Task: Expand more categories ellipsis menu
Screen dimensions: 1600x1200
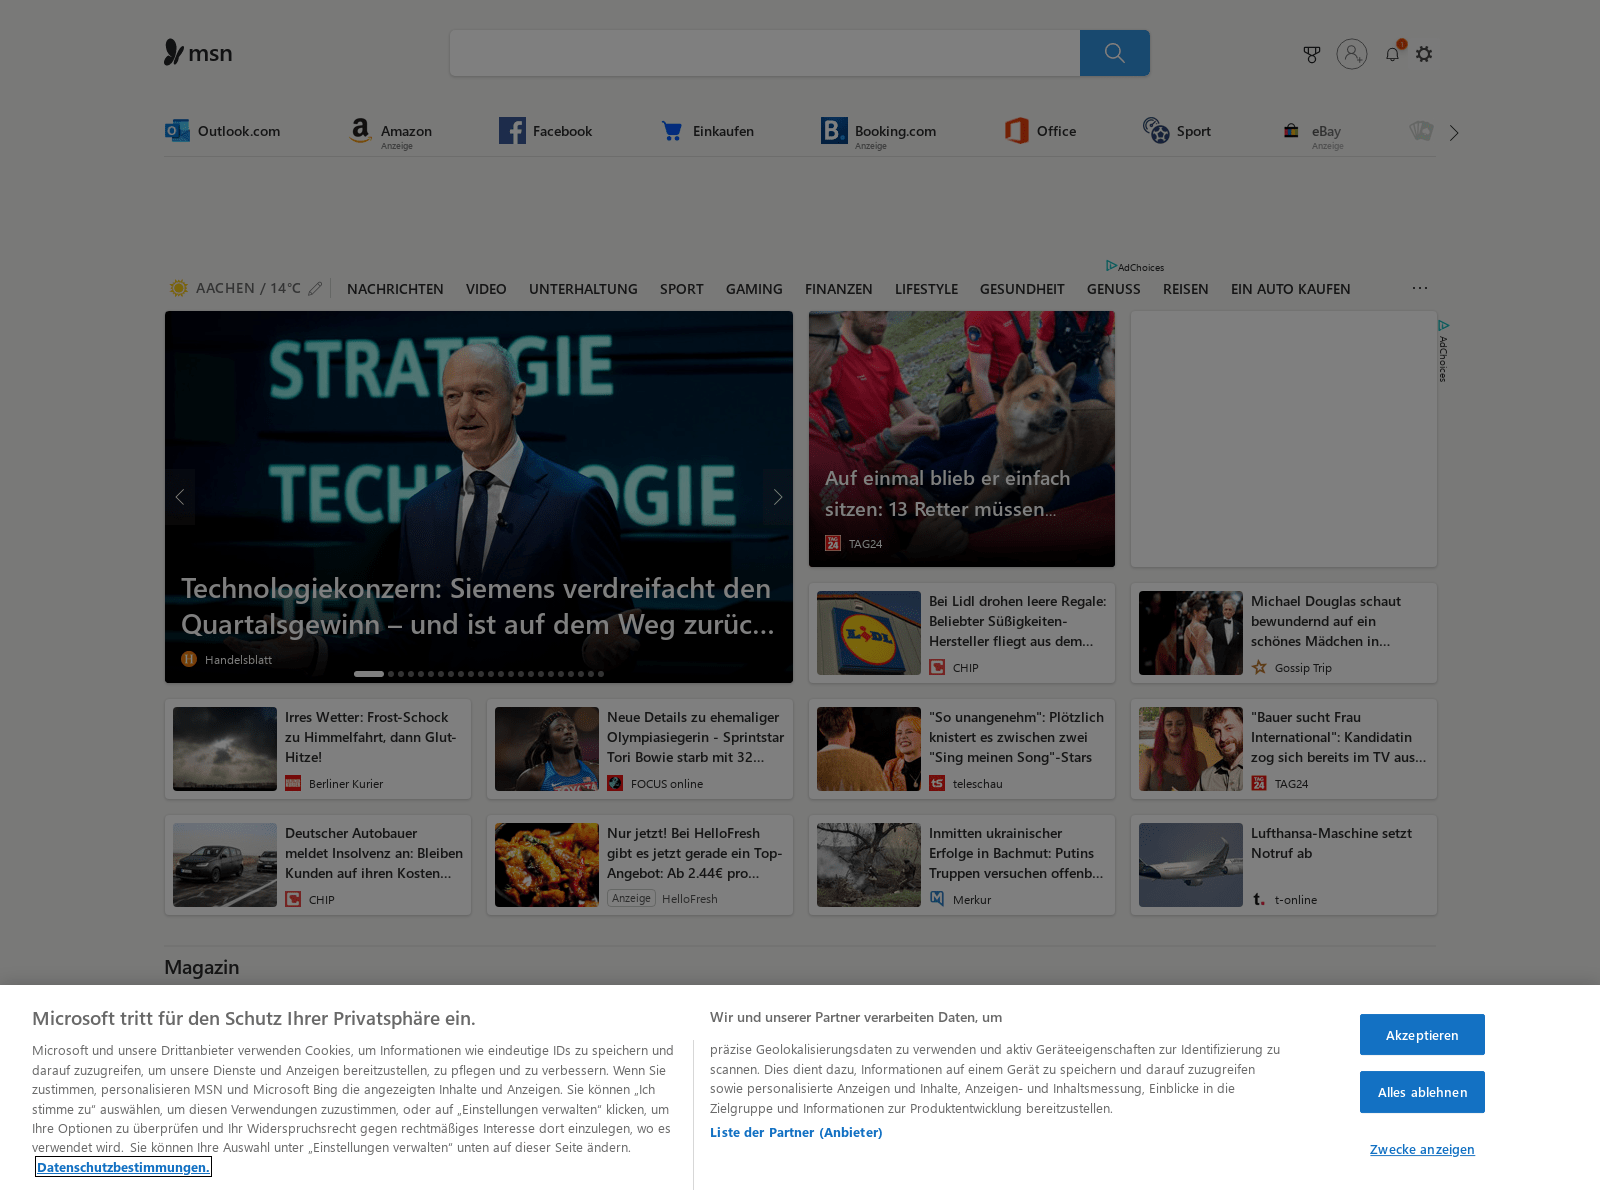Action: click(1420, 288)
